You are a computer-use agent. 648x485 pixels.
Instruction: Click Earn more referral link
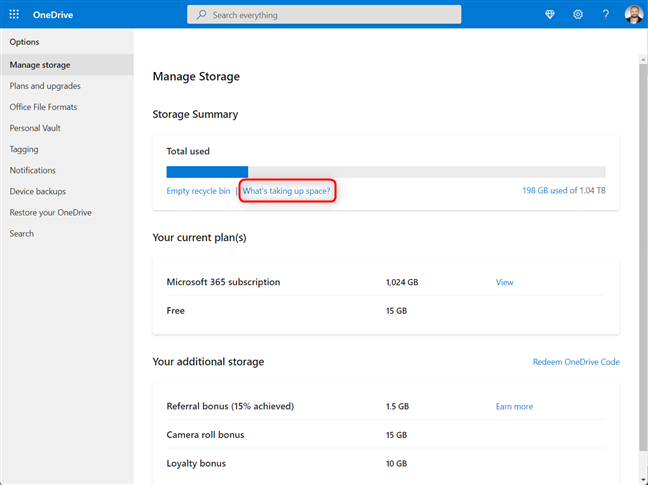514,407
